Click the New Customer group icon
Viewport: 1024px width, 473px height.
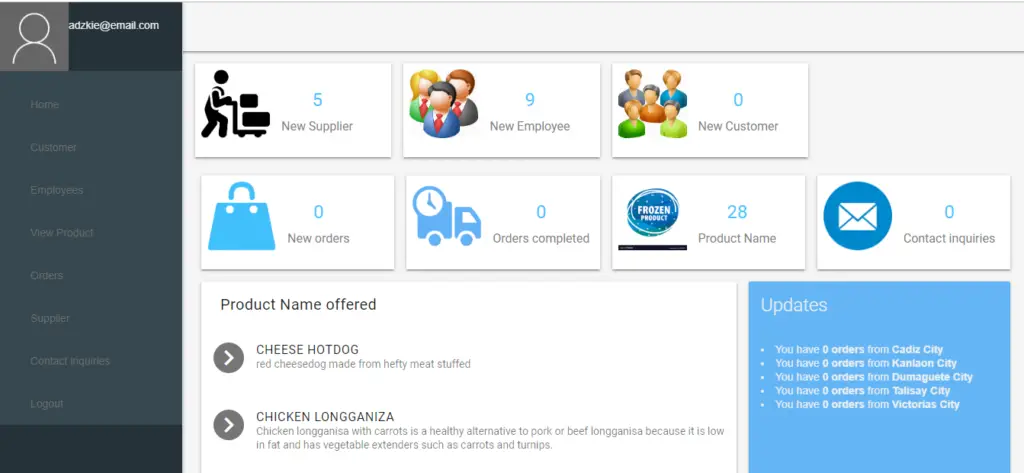(652, 104)
